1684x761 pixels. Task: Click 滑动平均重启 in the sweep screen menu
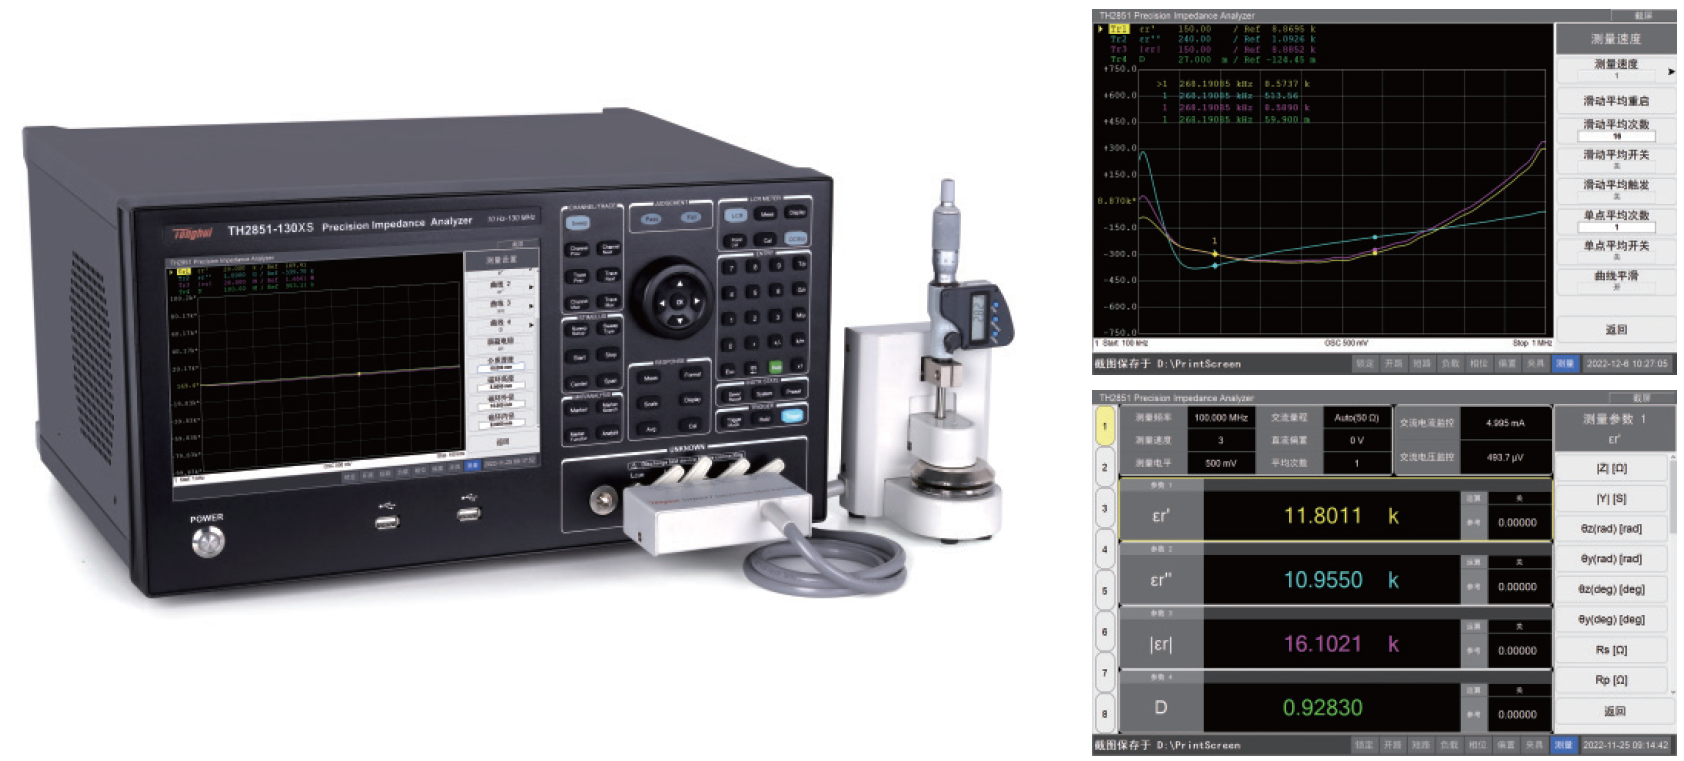pyautogui.click(x=1616, y=101)
